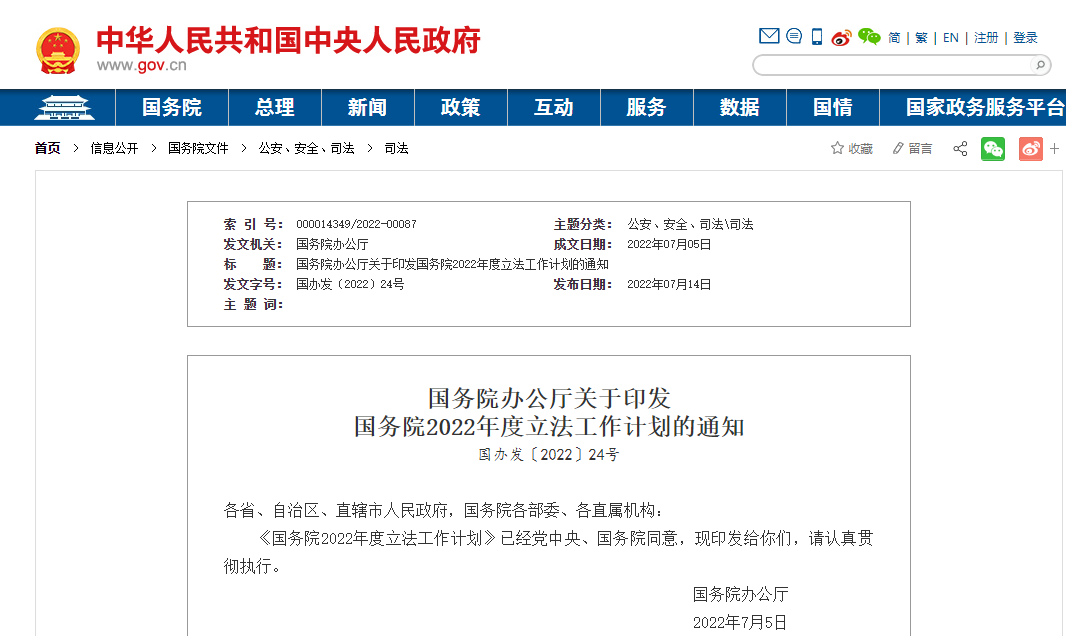
Task: Share the article via the red Weibo icon
Action: [1030, 148]
